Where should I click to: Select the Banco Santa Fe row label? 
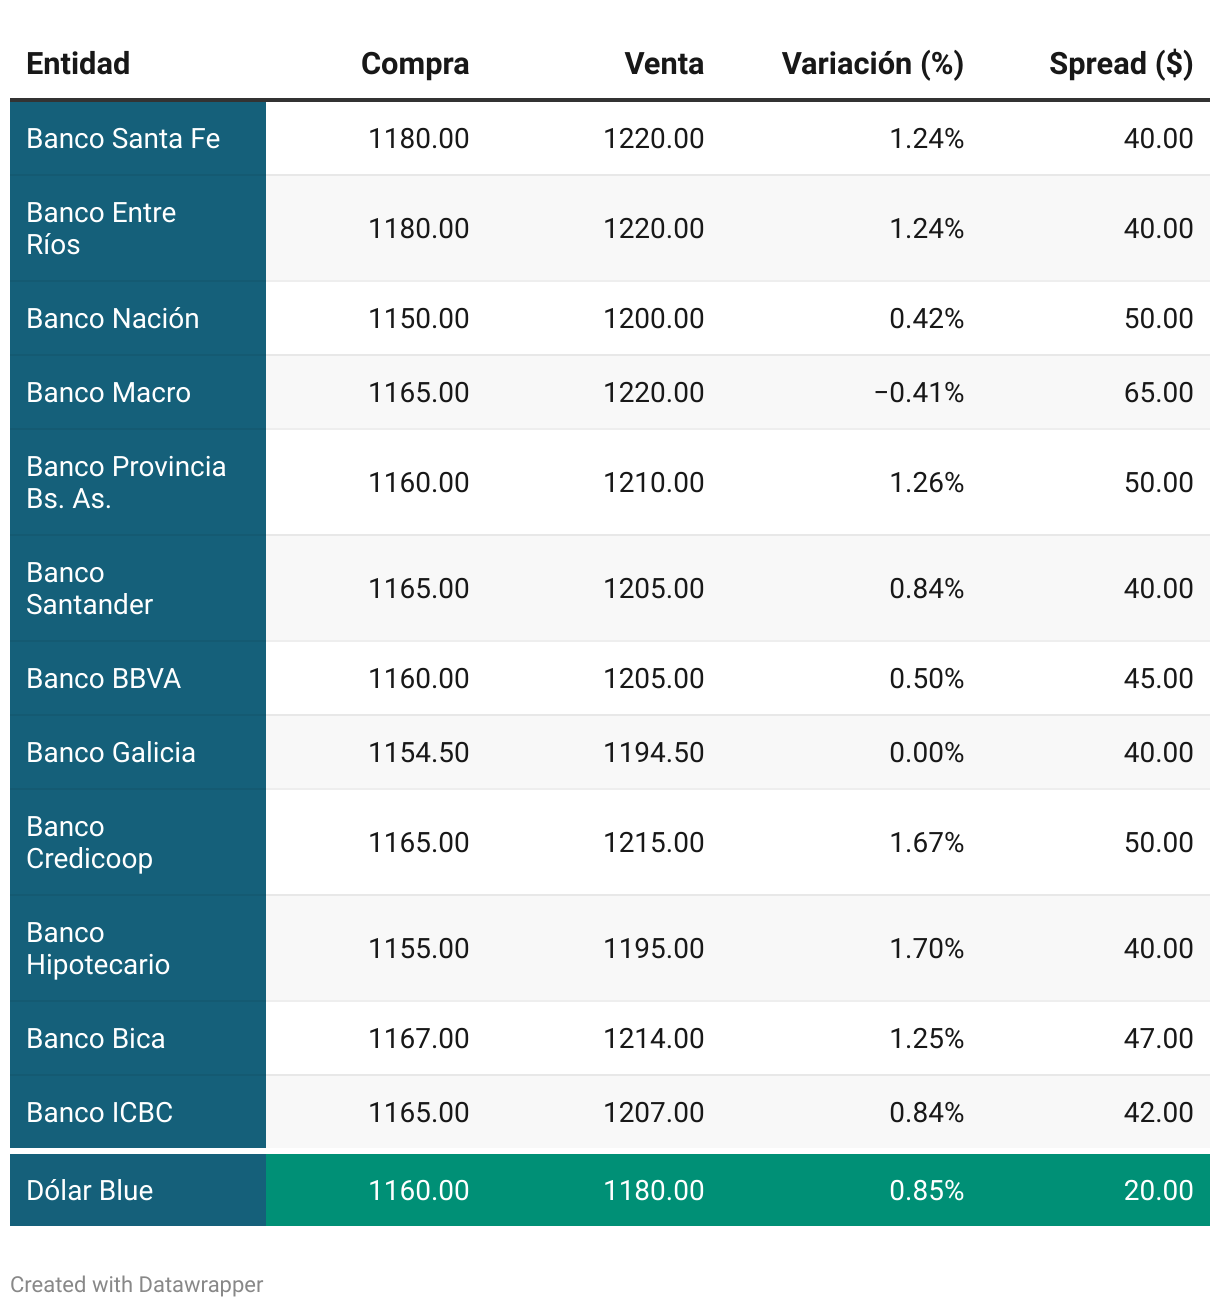[x=123, y=139]
